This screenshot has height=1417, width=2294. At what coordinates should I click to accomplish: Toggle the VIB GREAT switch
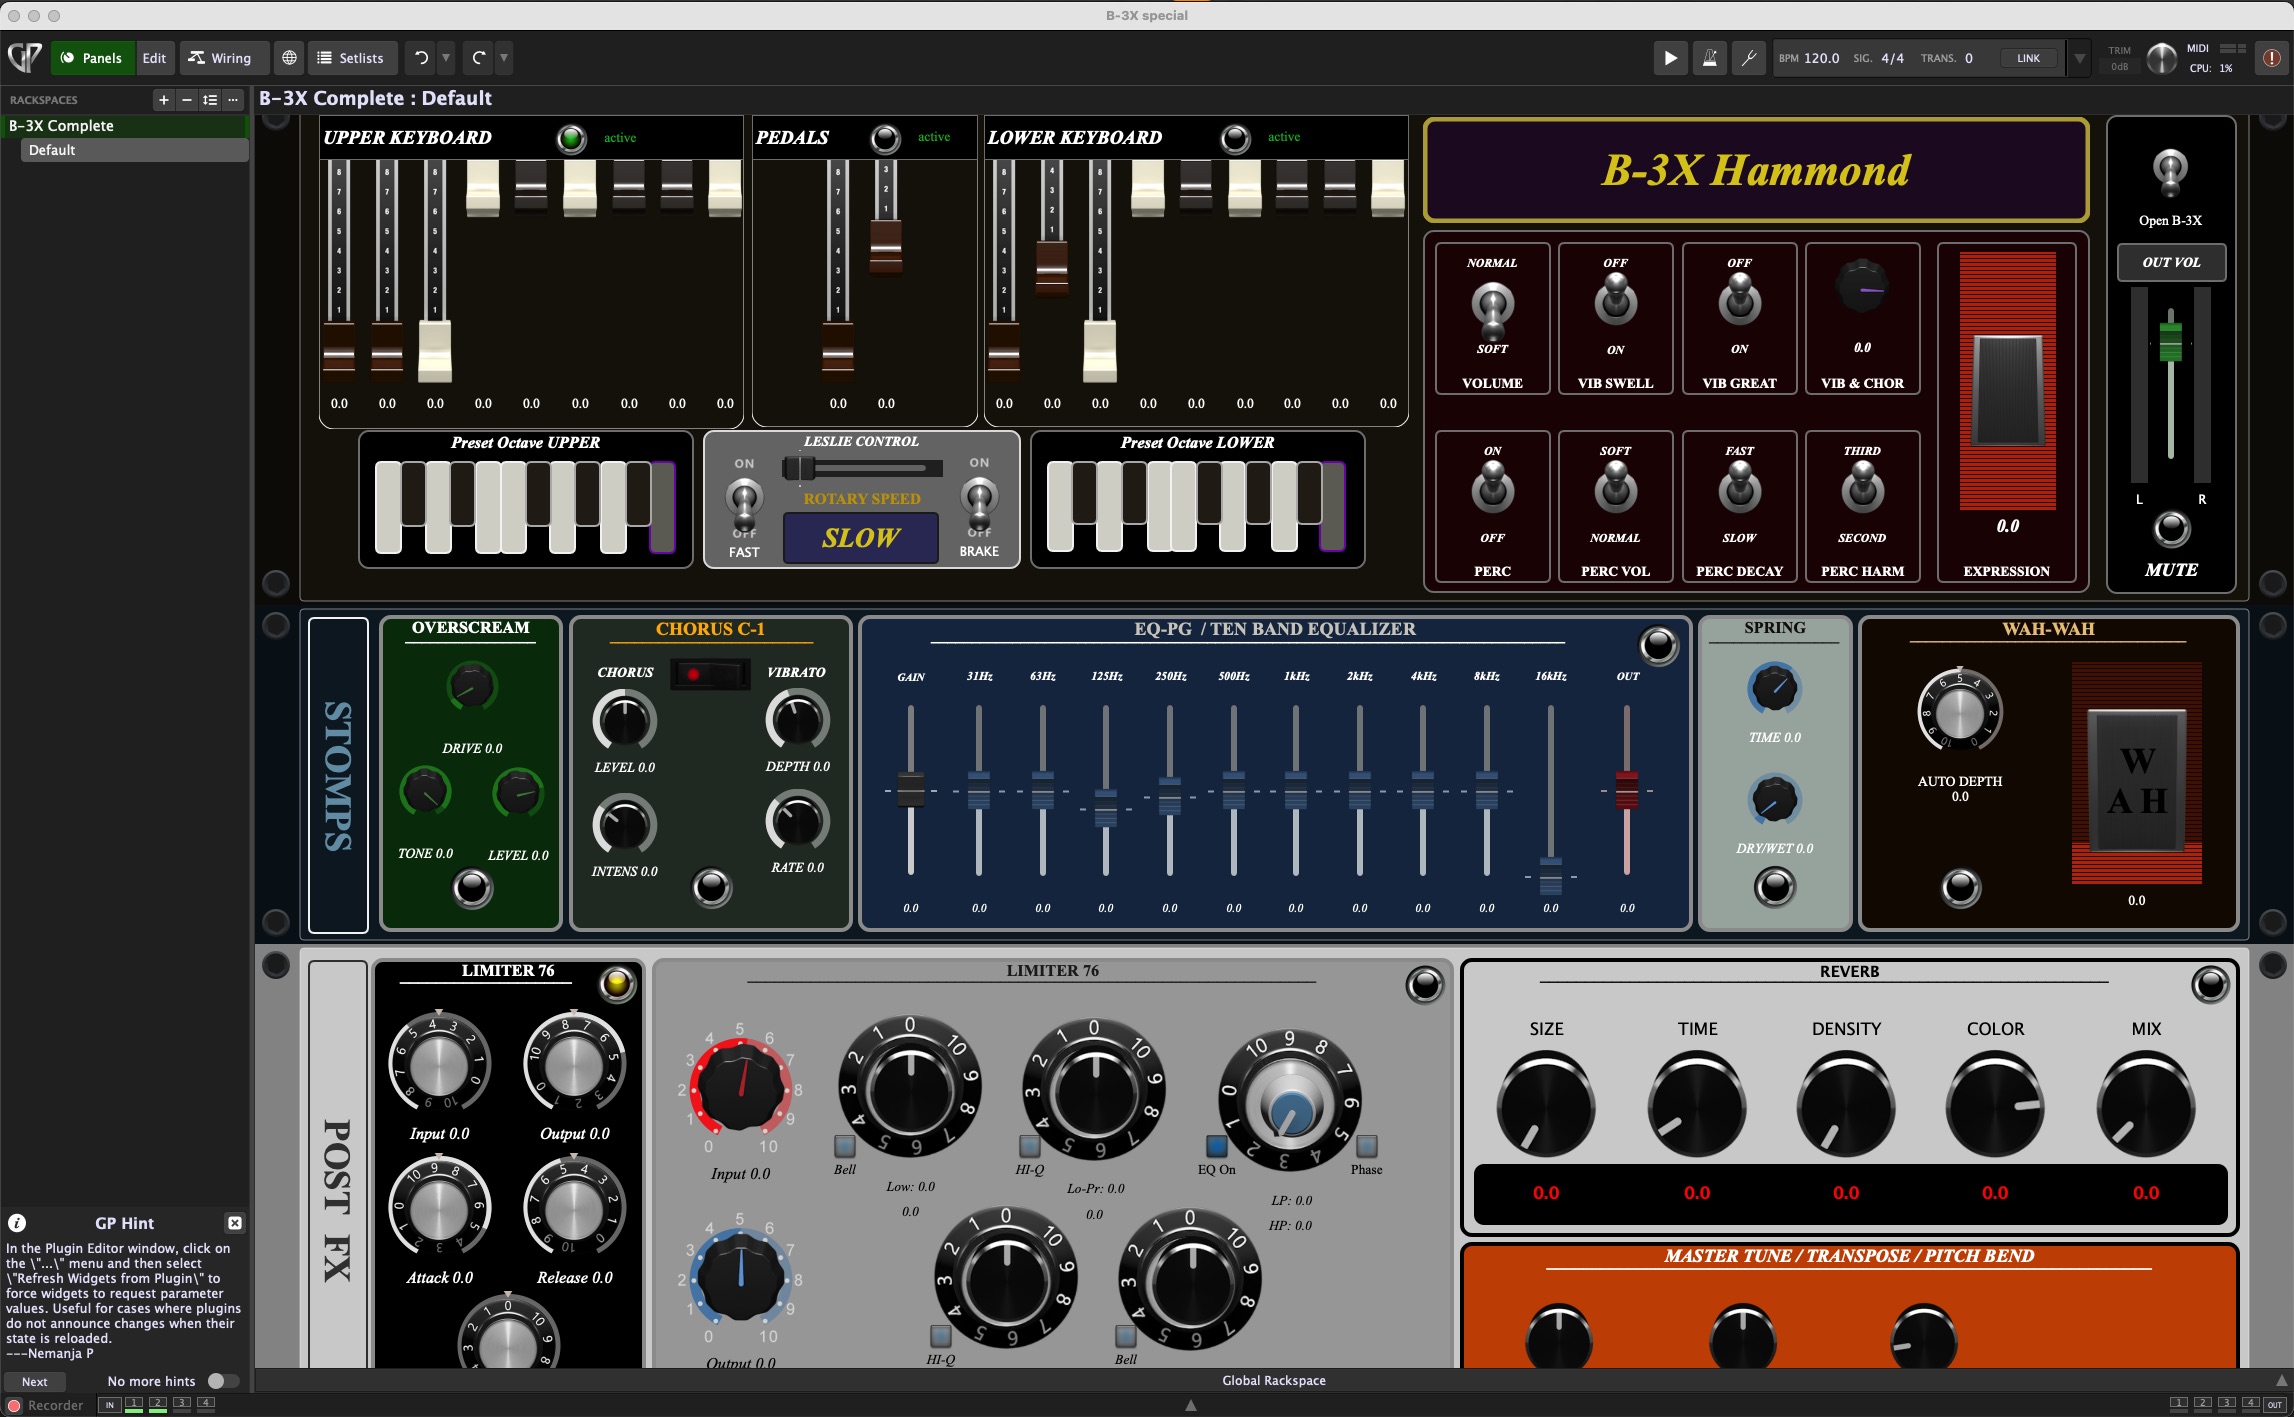(x=1739, y=299)
